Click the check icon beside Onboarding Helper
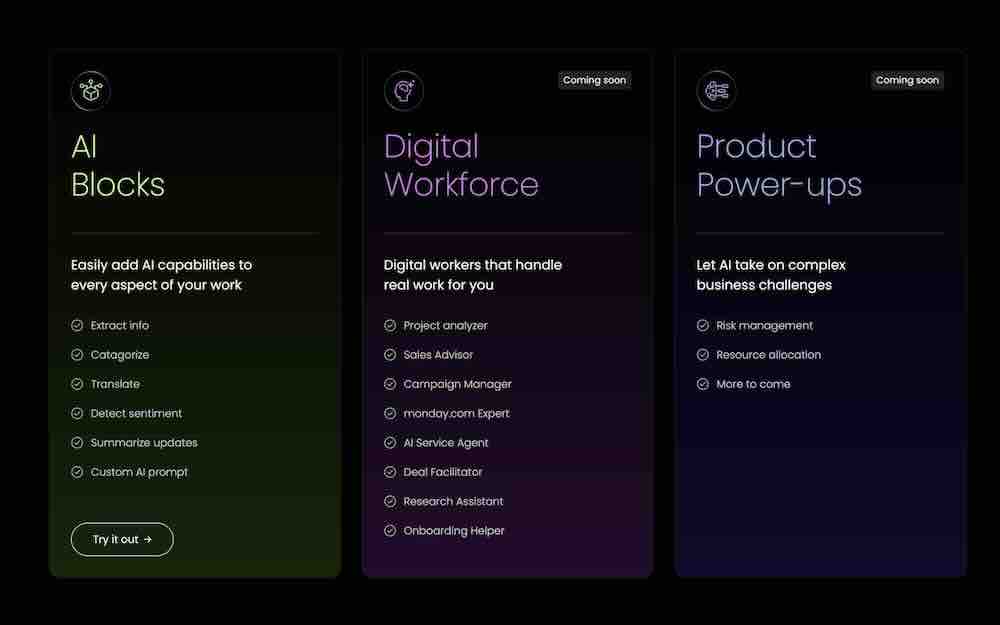 tap(390, 531)
